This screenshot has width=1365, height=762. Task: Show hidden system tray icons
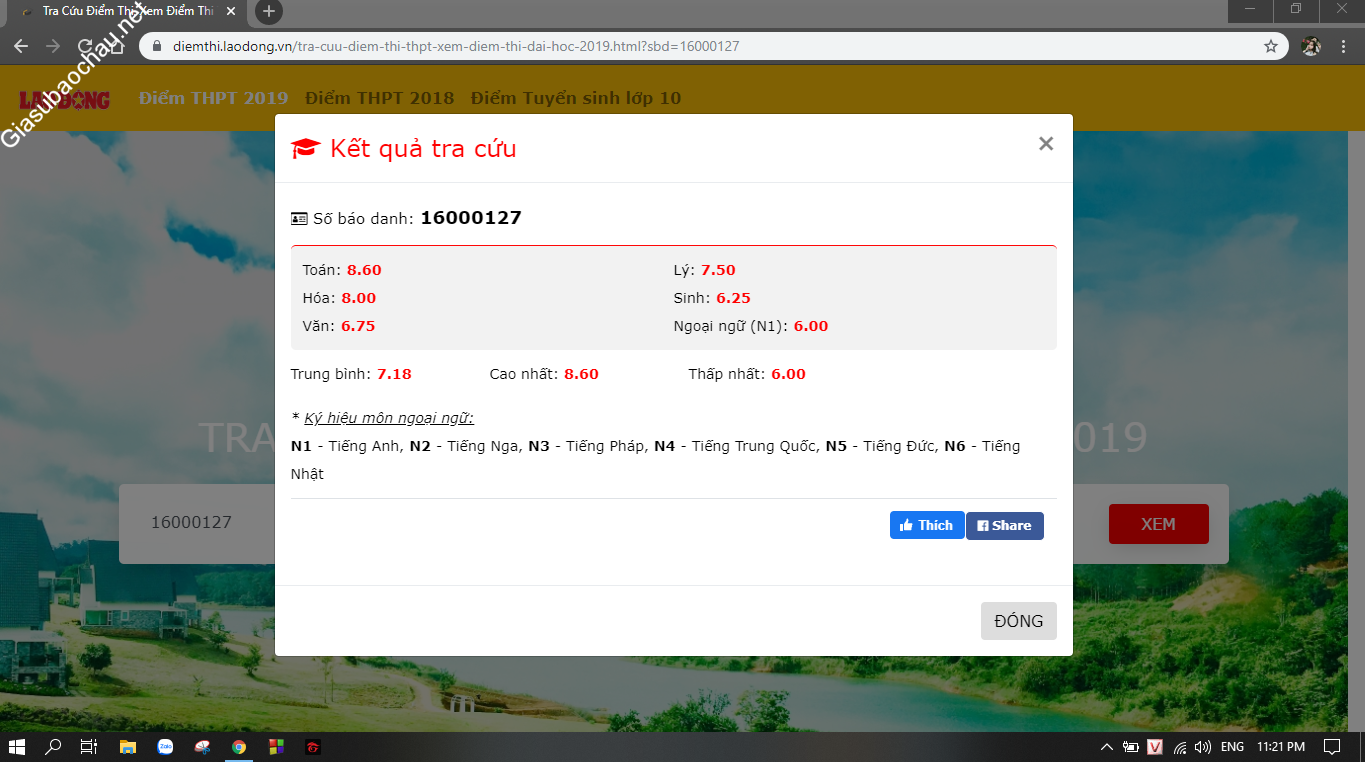click(1106, 746)
